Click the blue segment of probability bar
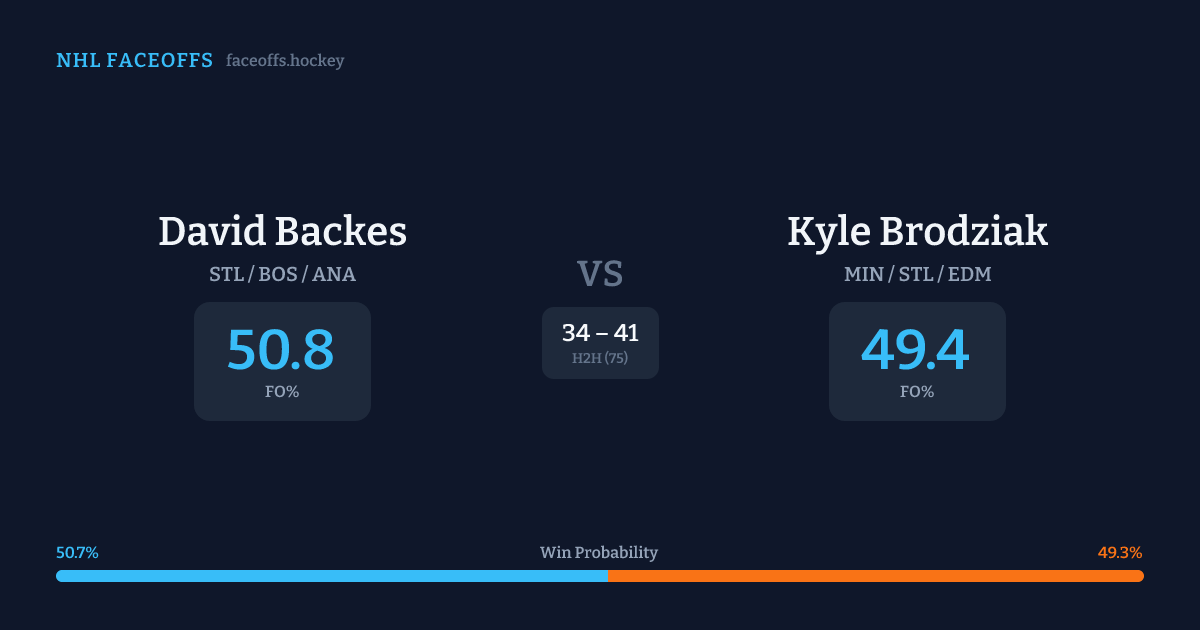The image size is (1200, 630). (330, 576)
